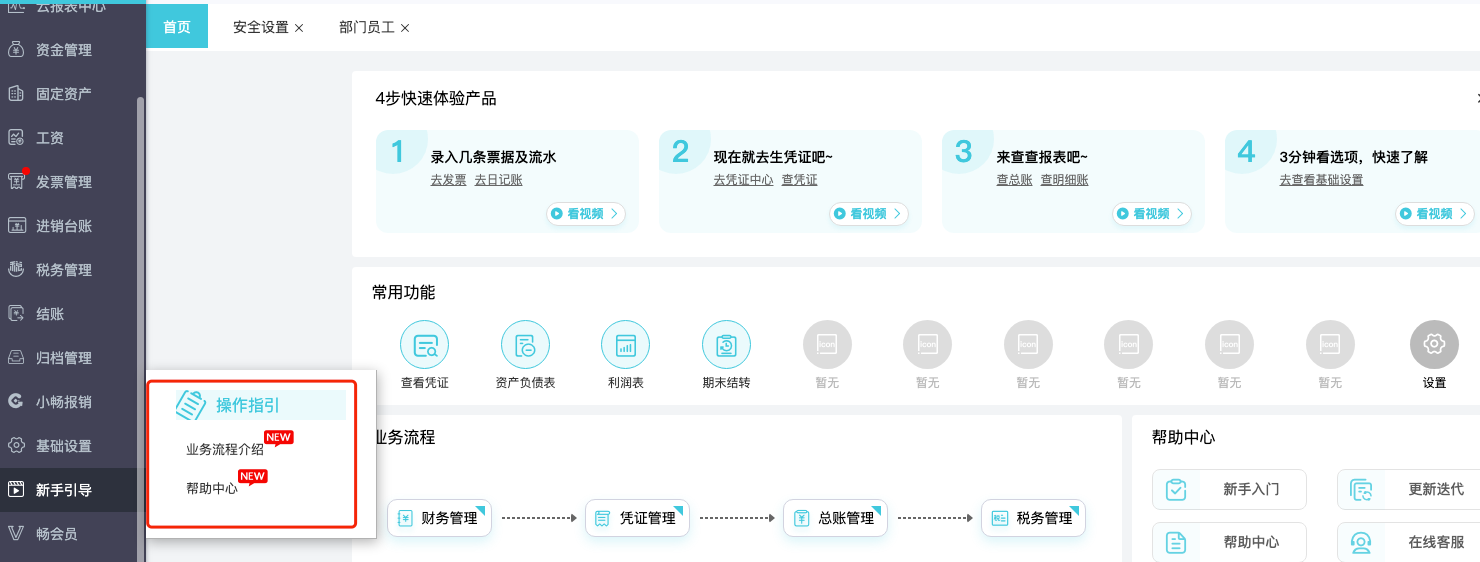The width and height of the screenshot is (1480, 562).
Task: Close the 部门员工 tab
Action: (405, 28)
